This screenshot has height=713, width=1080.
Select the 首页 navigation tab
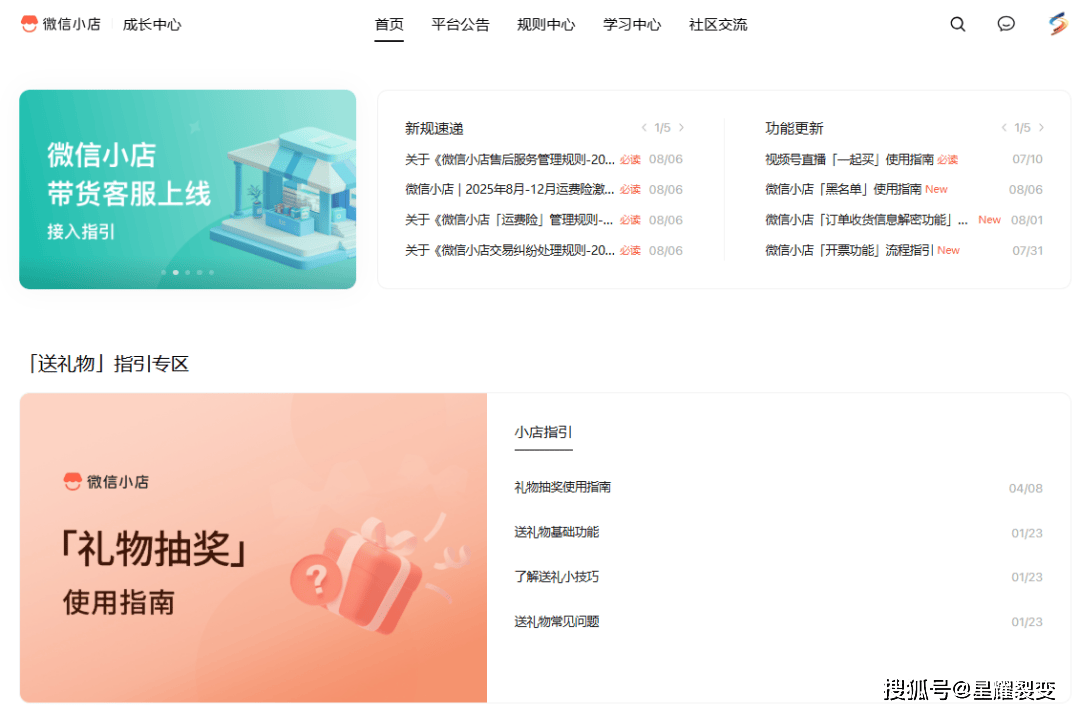tap(389, 25)
